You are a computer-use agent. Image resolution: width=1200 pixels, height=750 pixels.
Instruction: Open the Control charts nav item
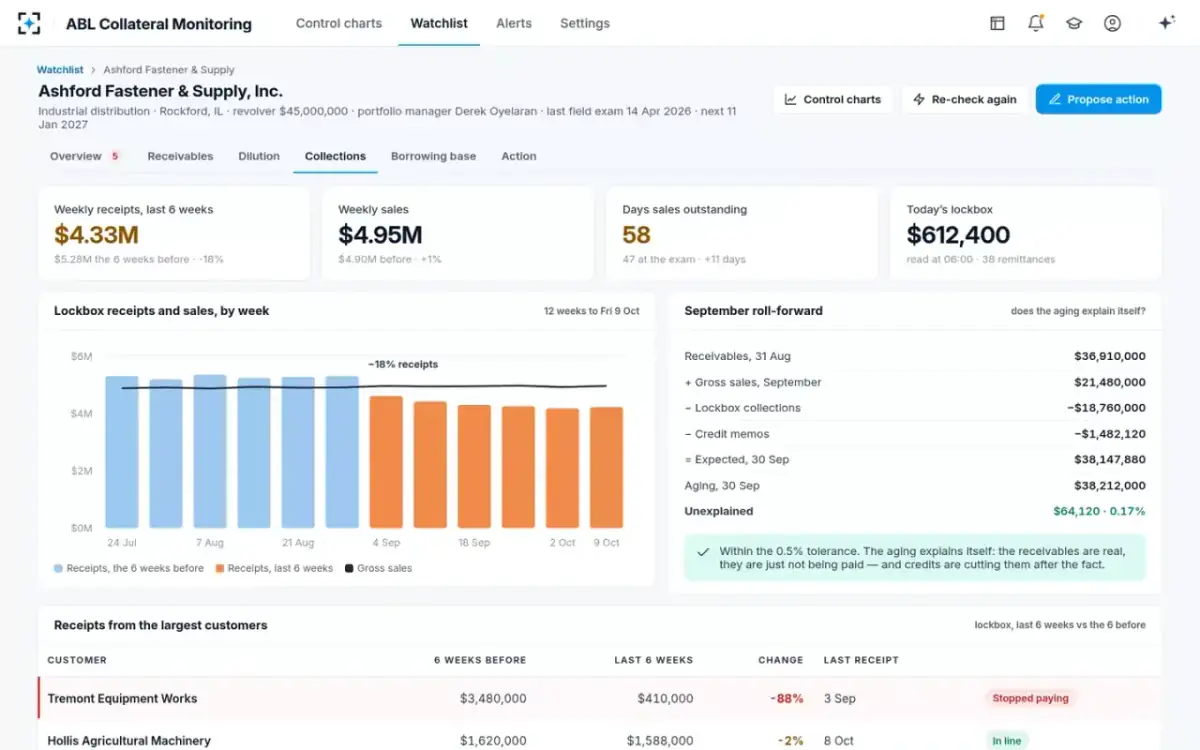339,23
